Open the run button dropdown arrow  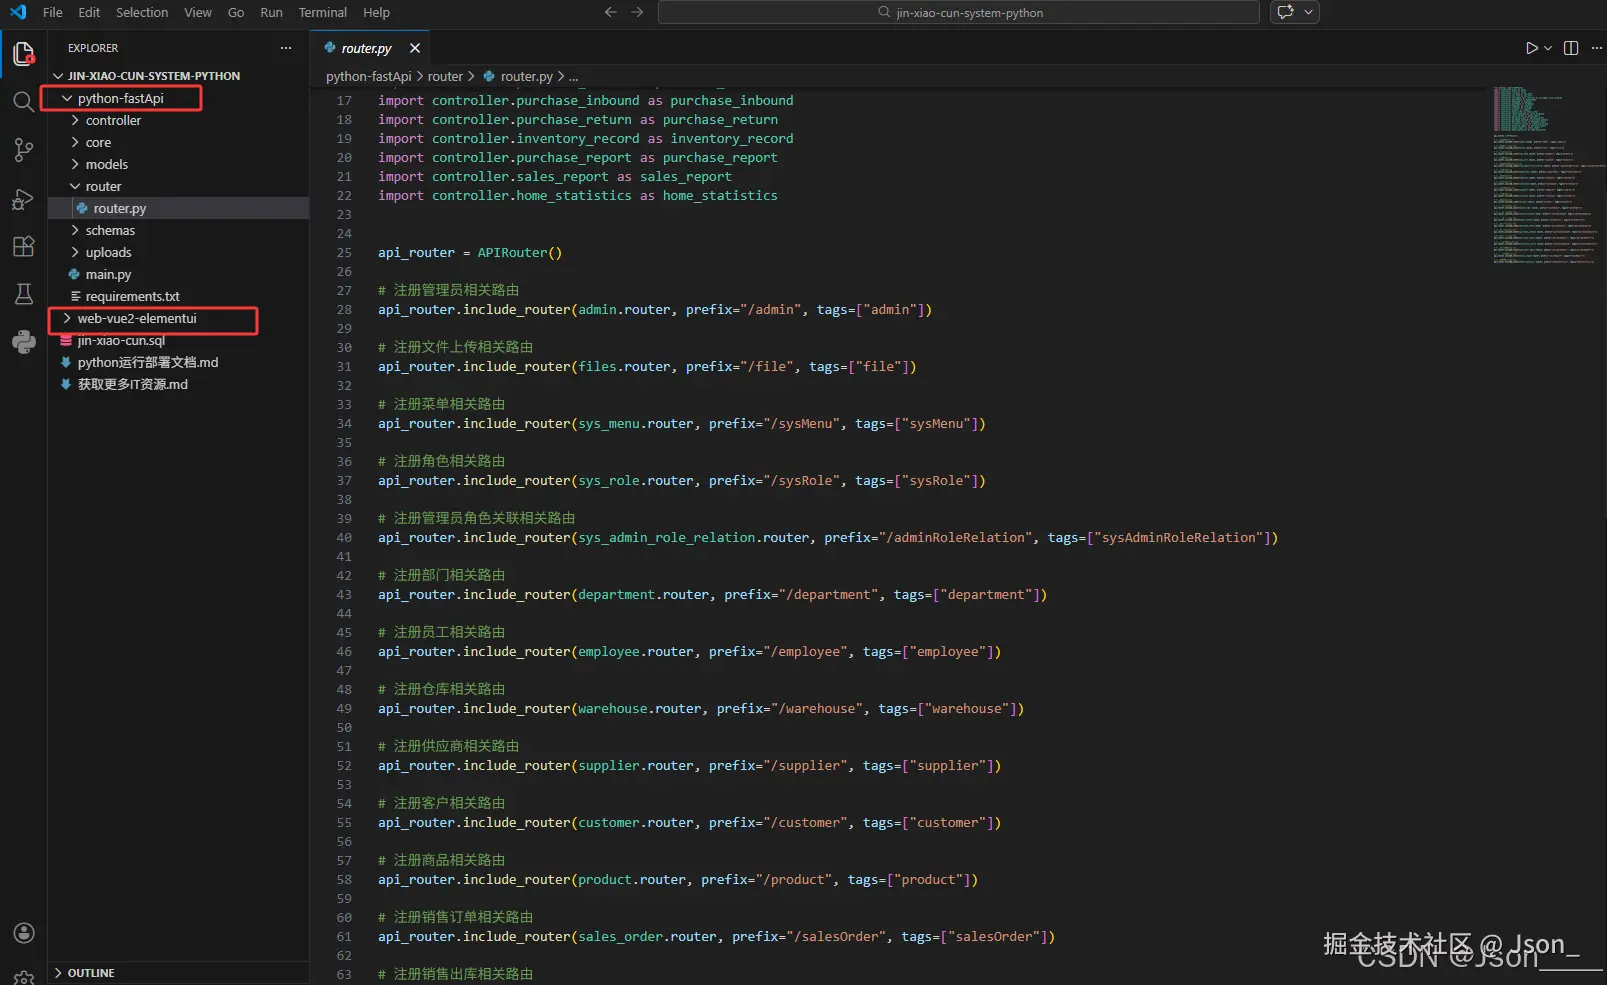[x=1548, y=48]
